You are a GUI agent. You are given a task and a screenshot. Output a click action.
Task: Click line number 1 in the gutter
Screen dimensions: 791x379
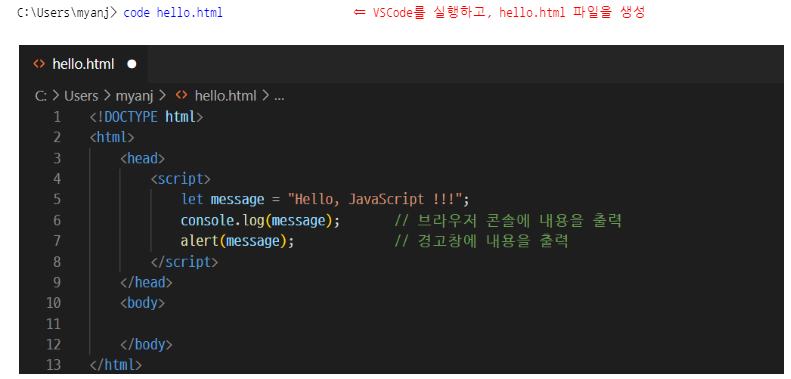pos(57,117)
